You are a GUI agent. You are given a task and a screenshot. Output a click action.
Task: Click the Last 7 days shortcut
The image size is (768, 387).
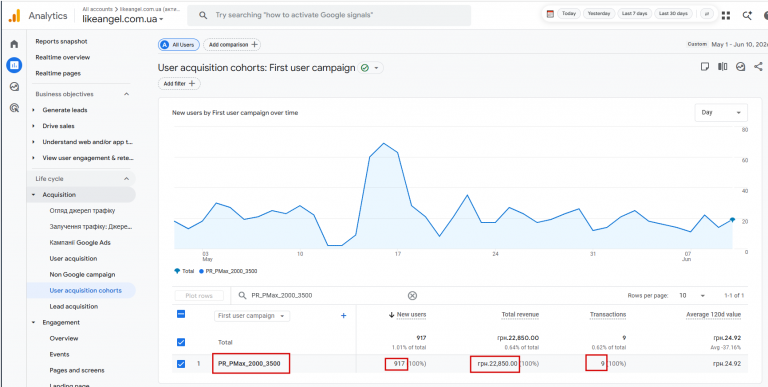click(x=634, y=14)
